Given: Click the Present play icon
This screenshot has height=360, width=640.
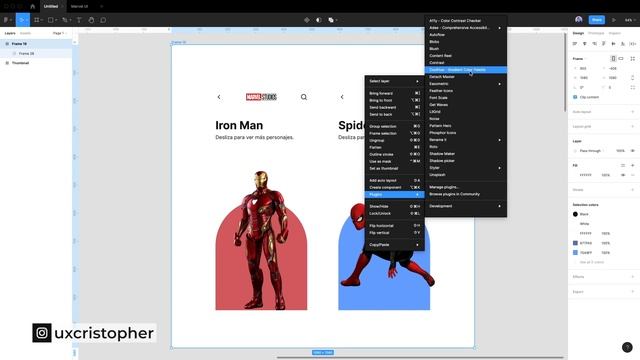Looking at the screenshot, I should (x=613, y=20).
